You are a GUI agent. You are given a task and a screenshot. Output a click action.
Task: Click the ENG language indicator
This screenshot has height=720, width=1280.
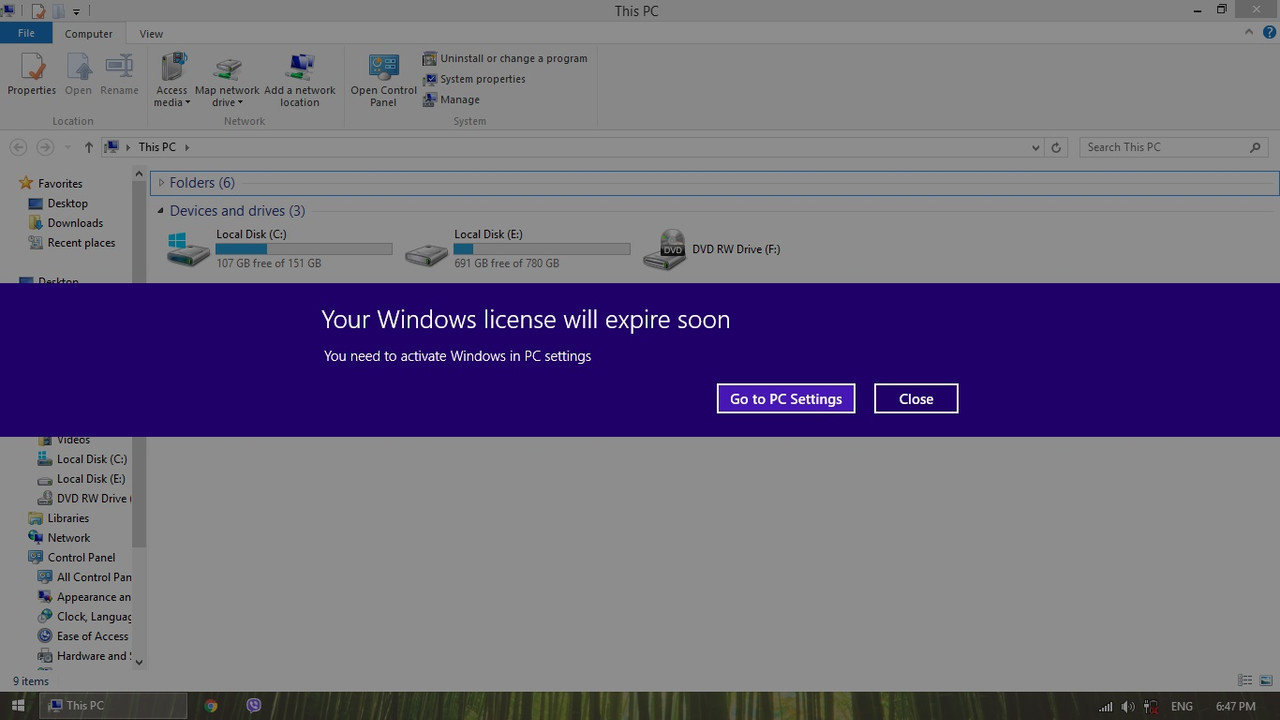1181,707
